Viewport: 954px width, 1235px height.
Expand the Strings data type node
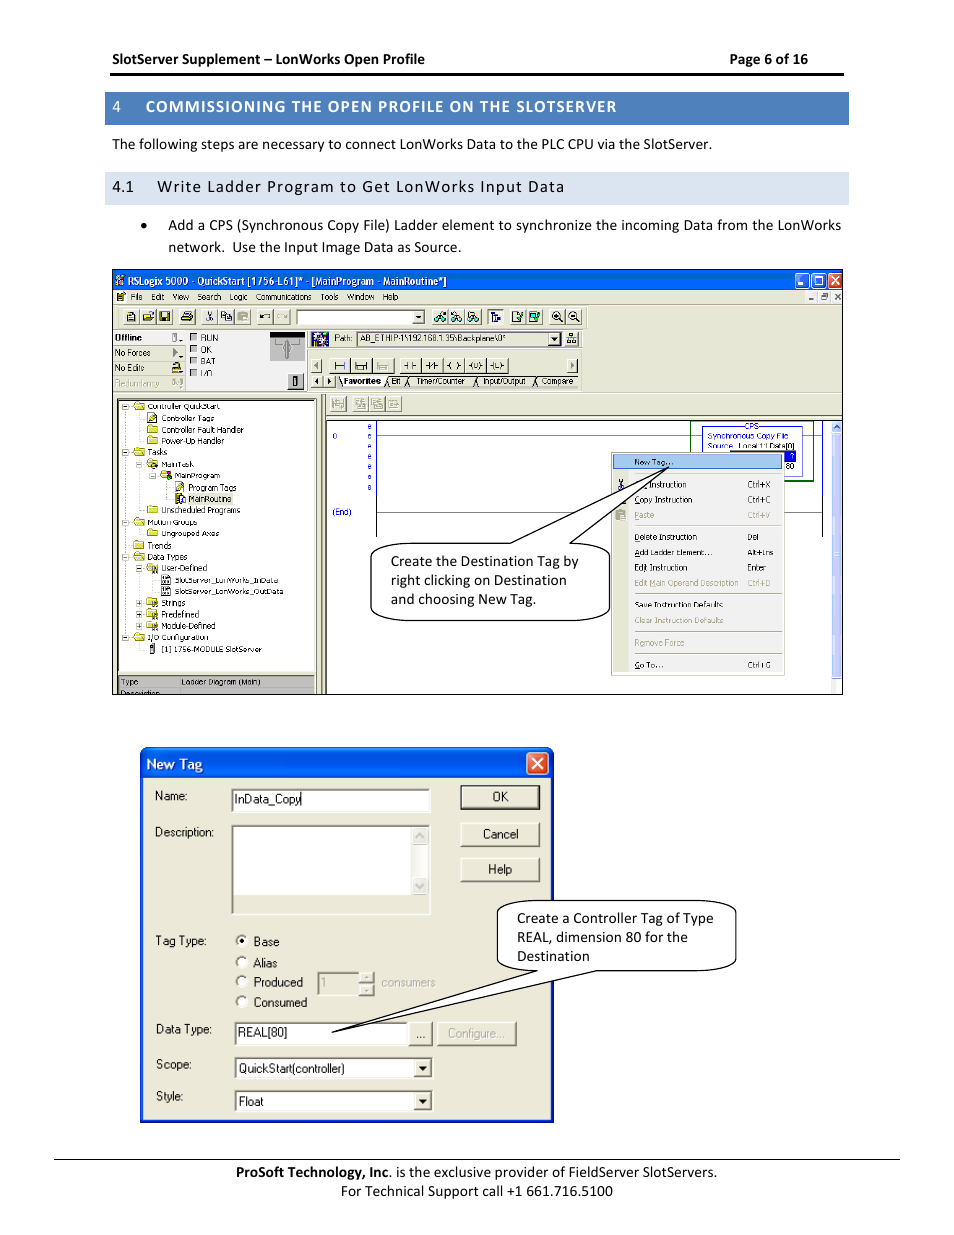(x=139, y=603)
